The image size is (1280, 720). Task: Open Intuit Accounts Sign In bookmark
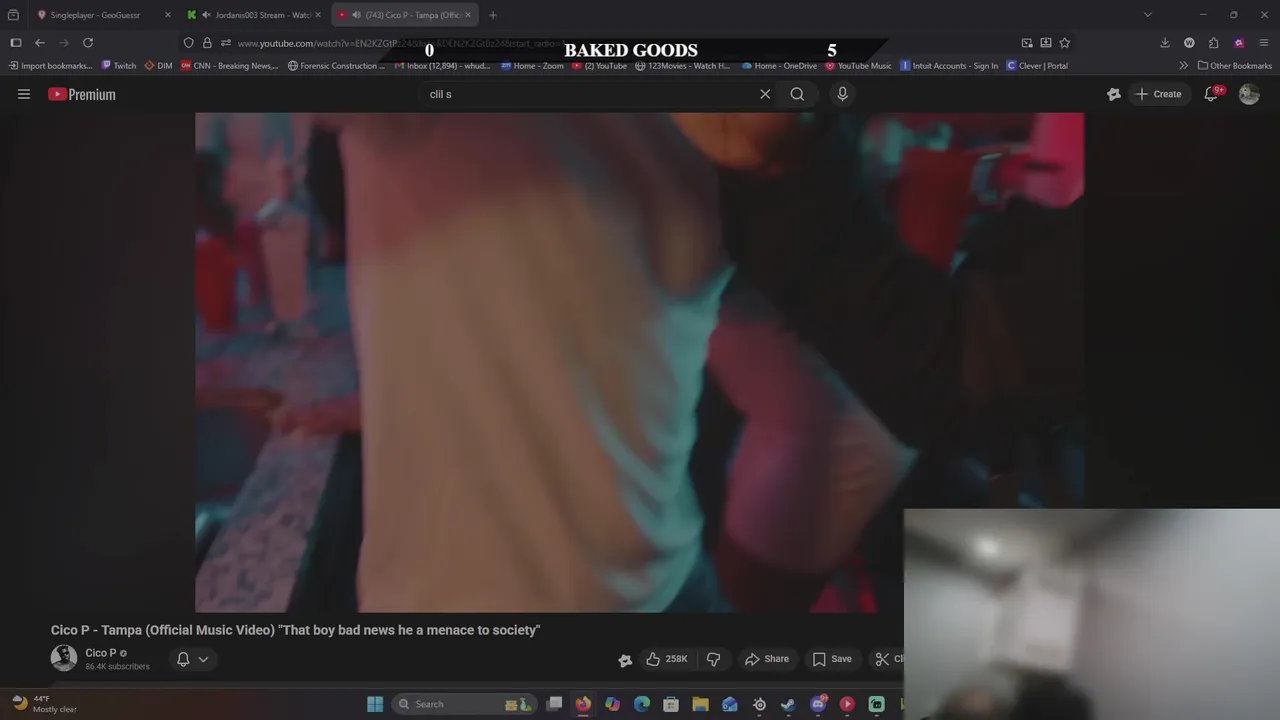pos(949,66)
